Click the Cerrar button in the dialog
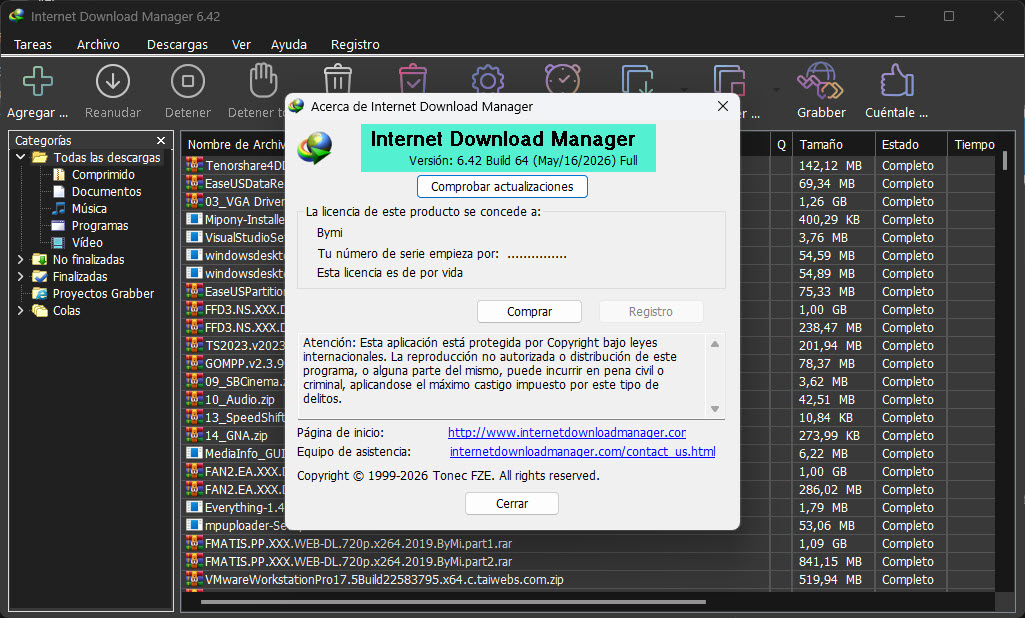 512,504
